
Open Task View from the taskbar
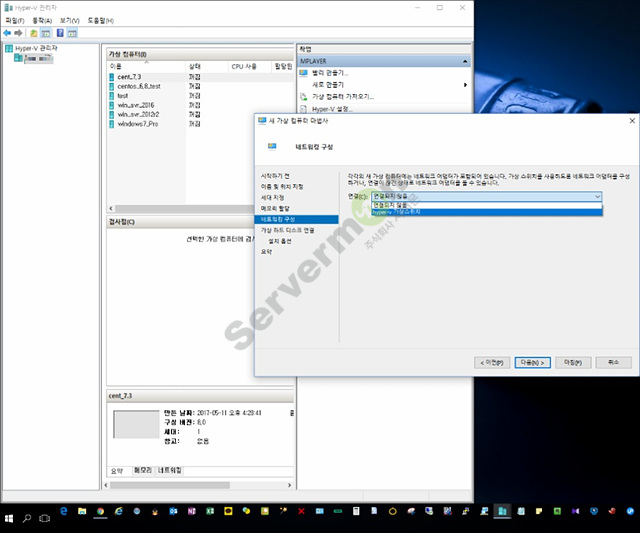(44, 518)
